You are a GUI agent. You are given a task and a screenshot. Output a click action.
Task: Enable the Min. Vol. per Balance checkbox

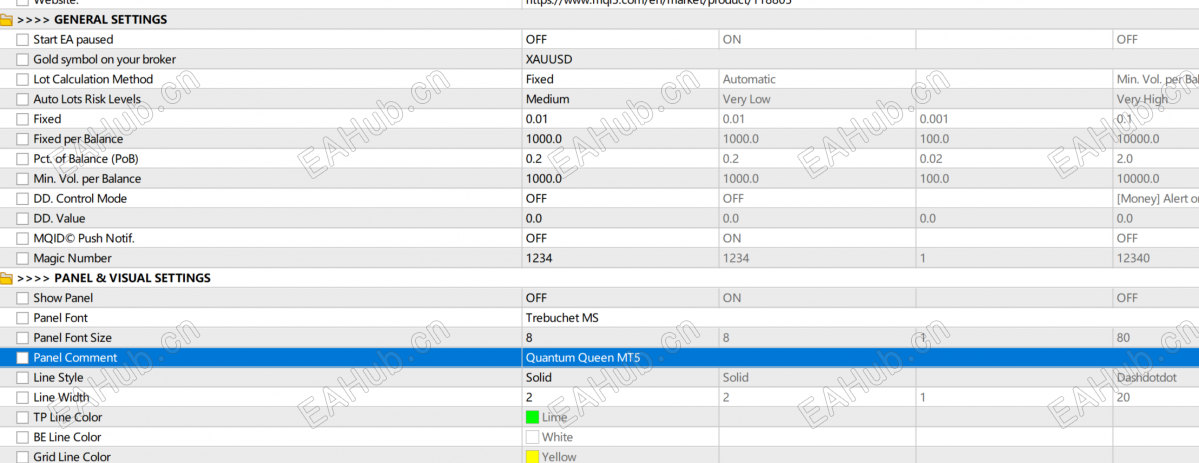(22, 179)
